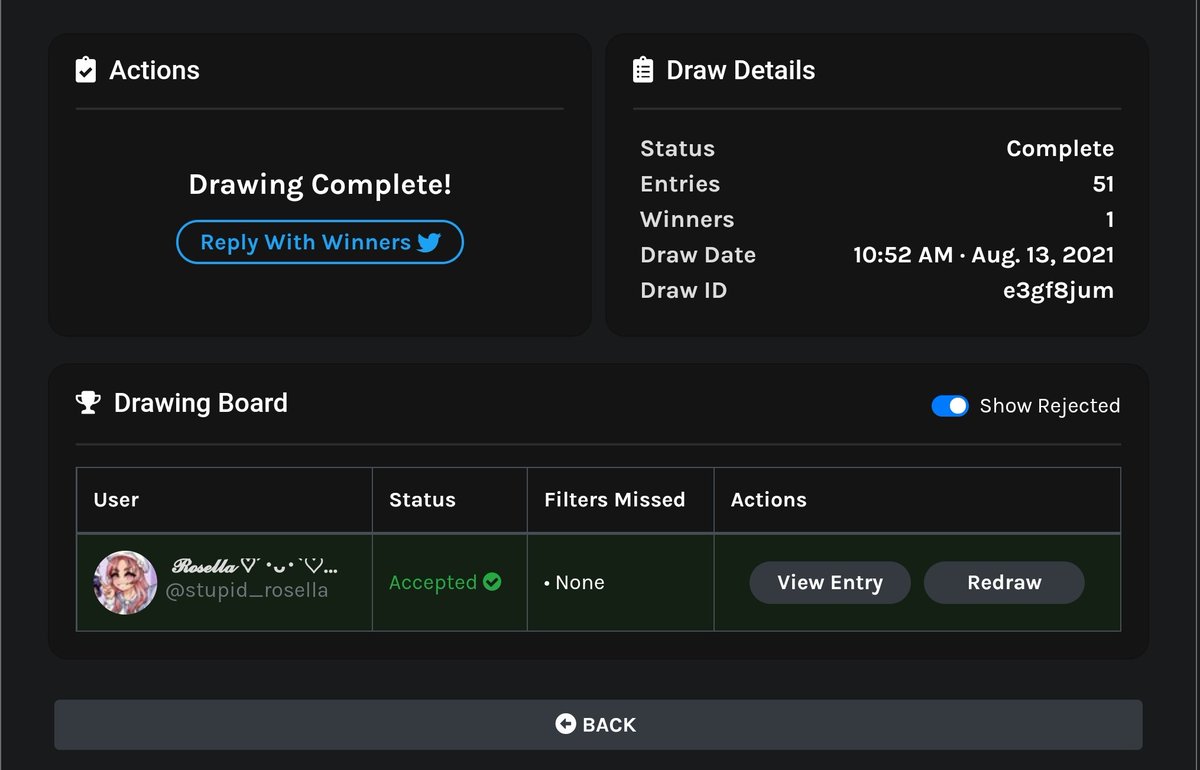
Task: Click the draw date 10:52 AM · Aug. 13, 2021
Action: (x=983, y=255)
